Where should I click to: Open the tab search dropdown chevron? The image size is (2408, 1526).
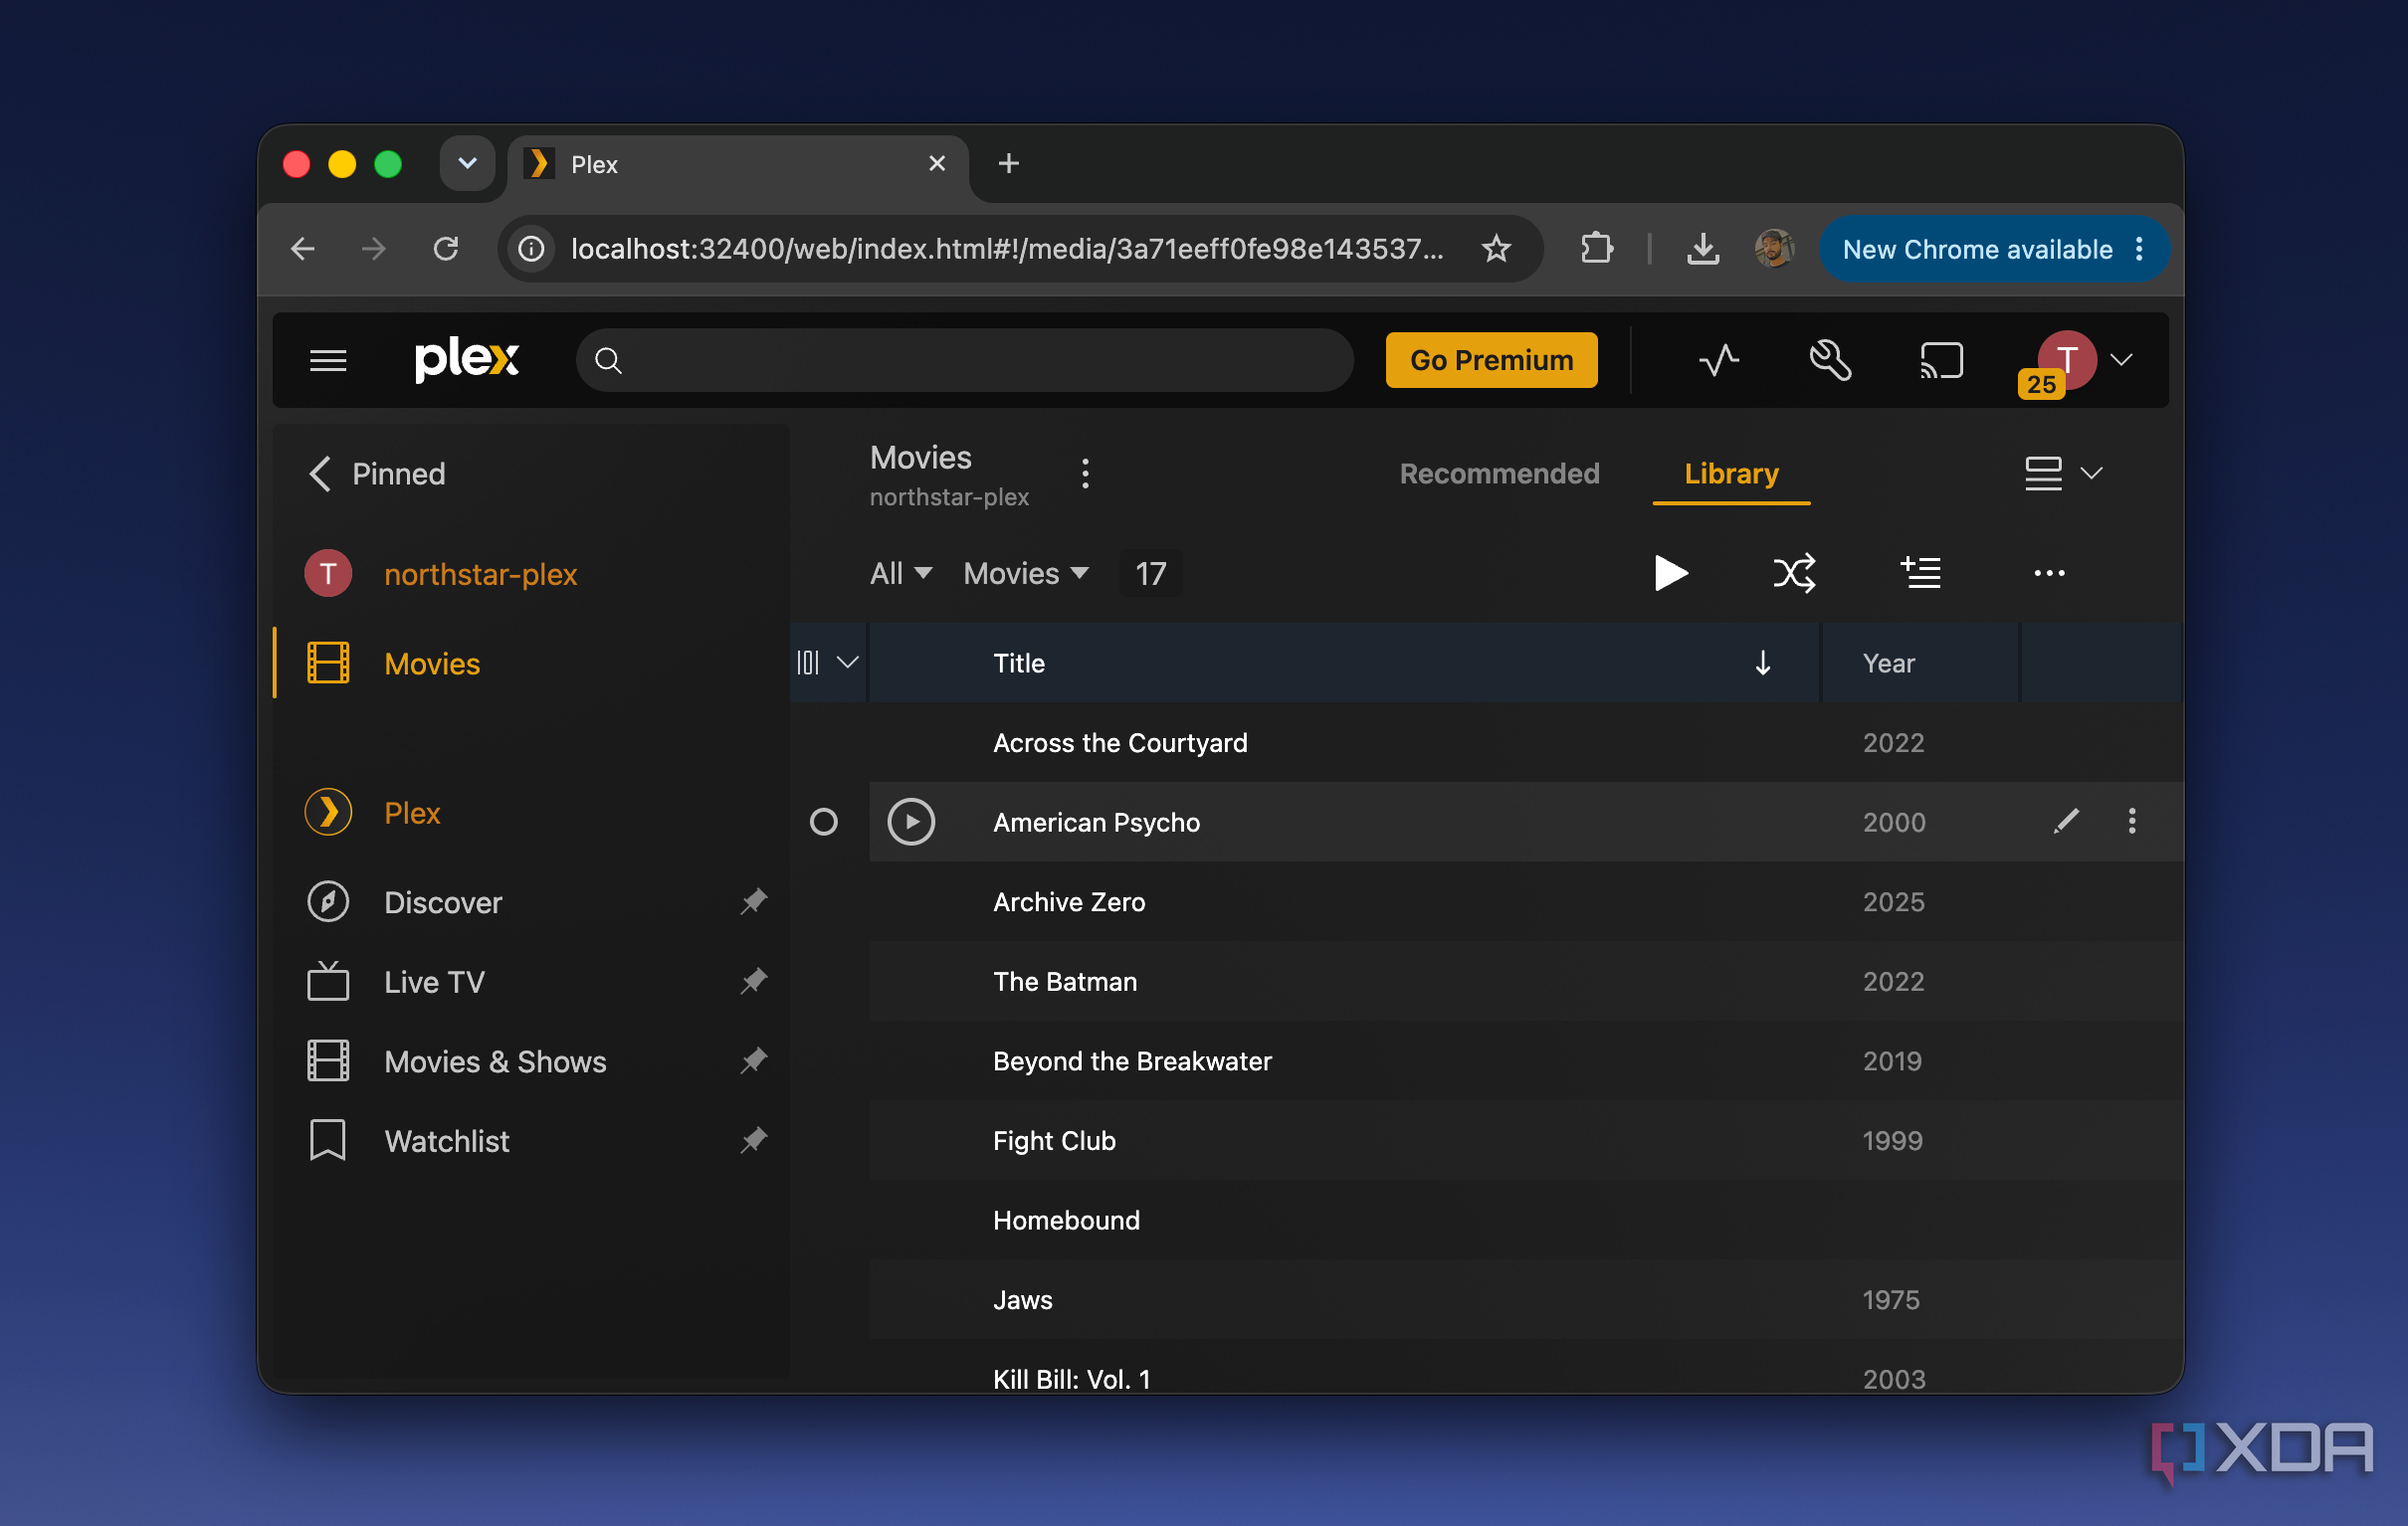pyautogui.click(x=467, y=163)
